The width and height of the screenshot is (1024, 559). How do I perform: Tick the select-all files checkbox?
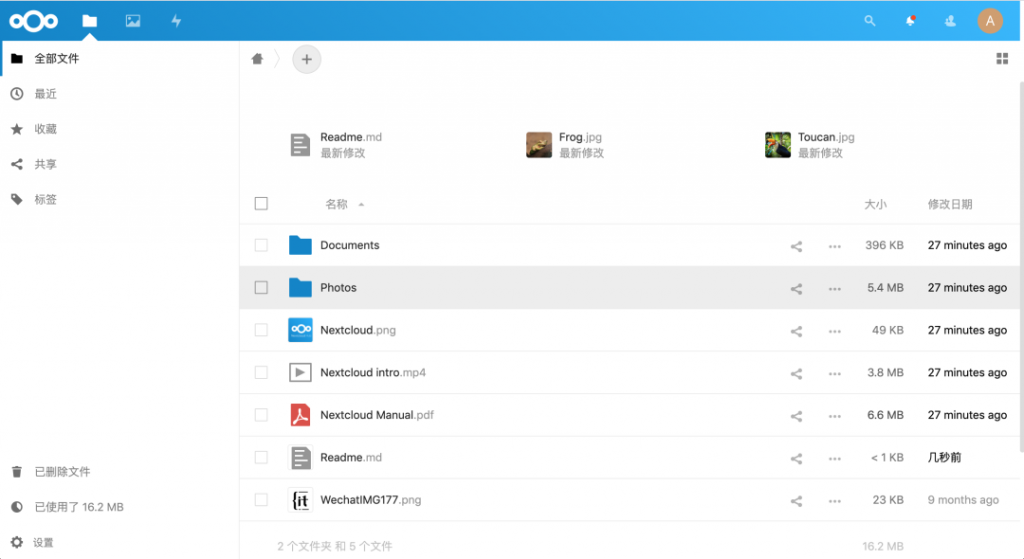pos(261,204)
